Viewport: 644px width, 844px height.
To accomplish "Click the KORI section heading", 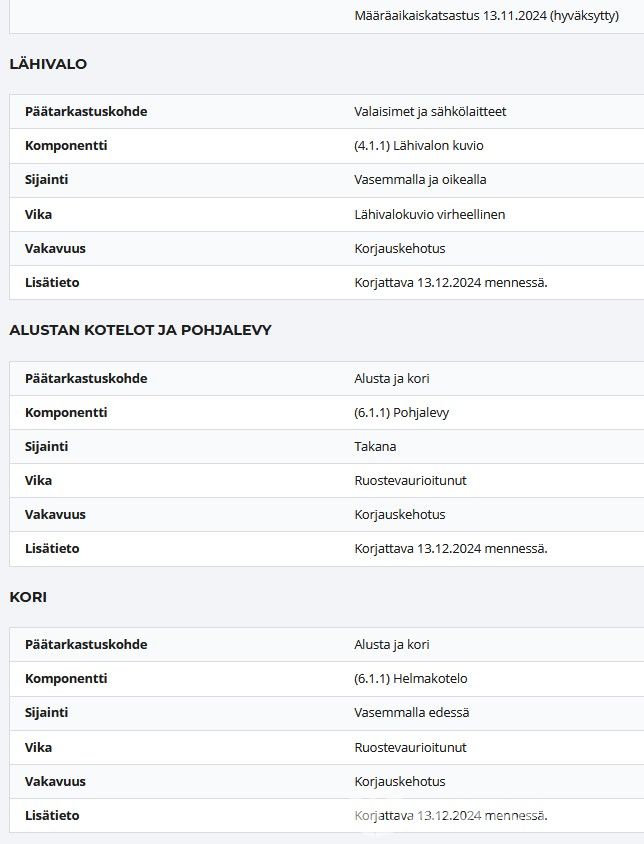I will click(x=28, y=597).
